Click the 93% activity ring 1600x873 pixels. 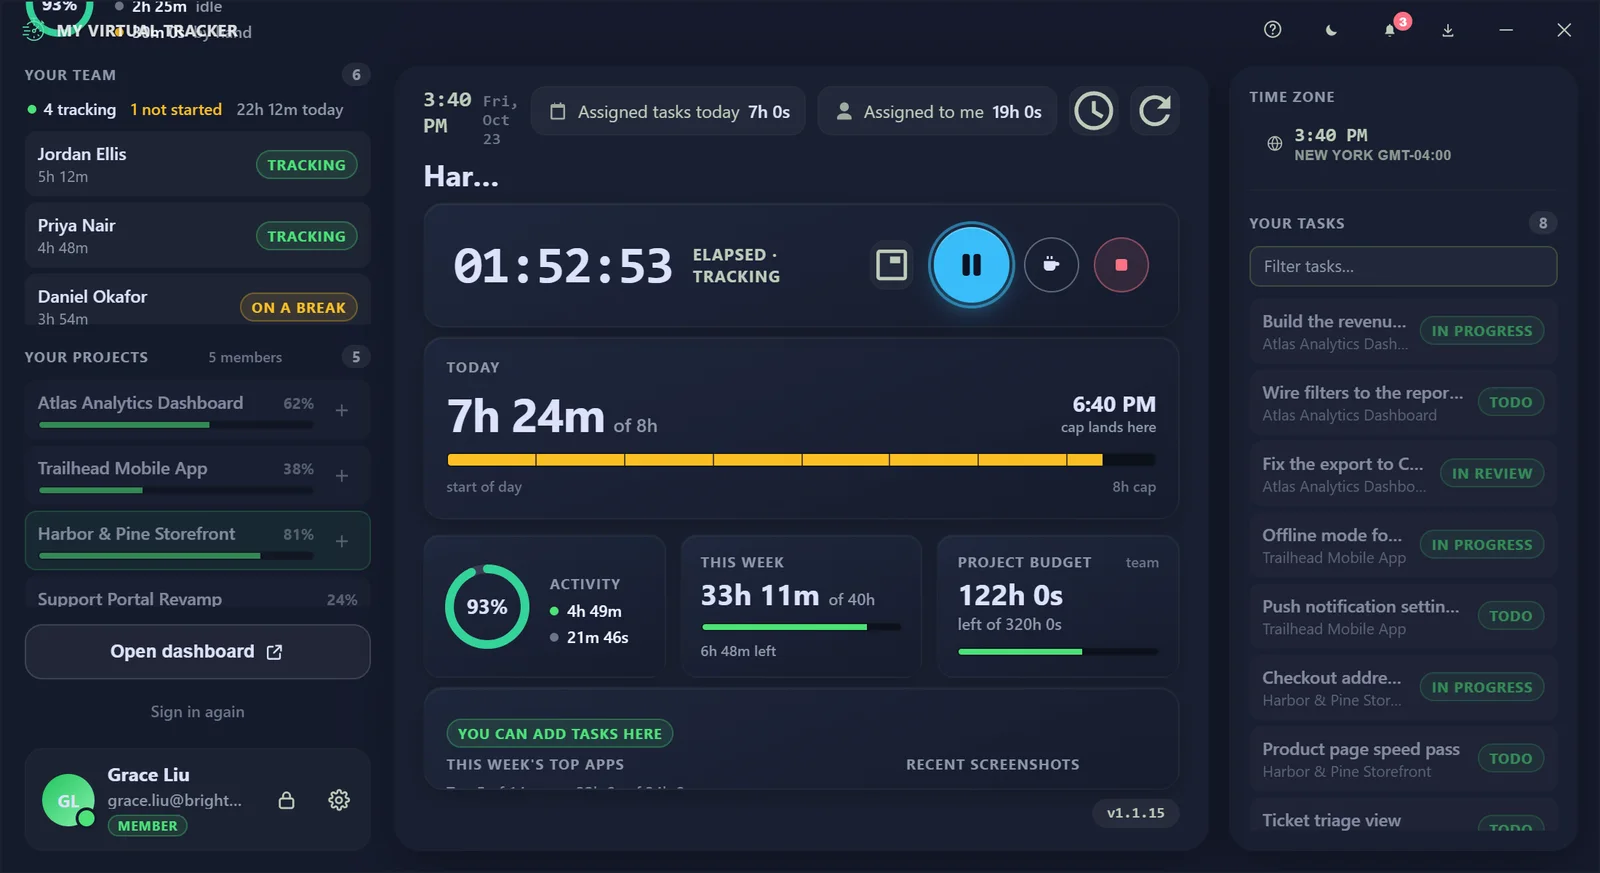(487, 607)
